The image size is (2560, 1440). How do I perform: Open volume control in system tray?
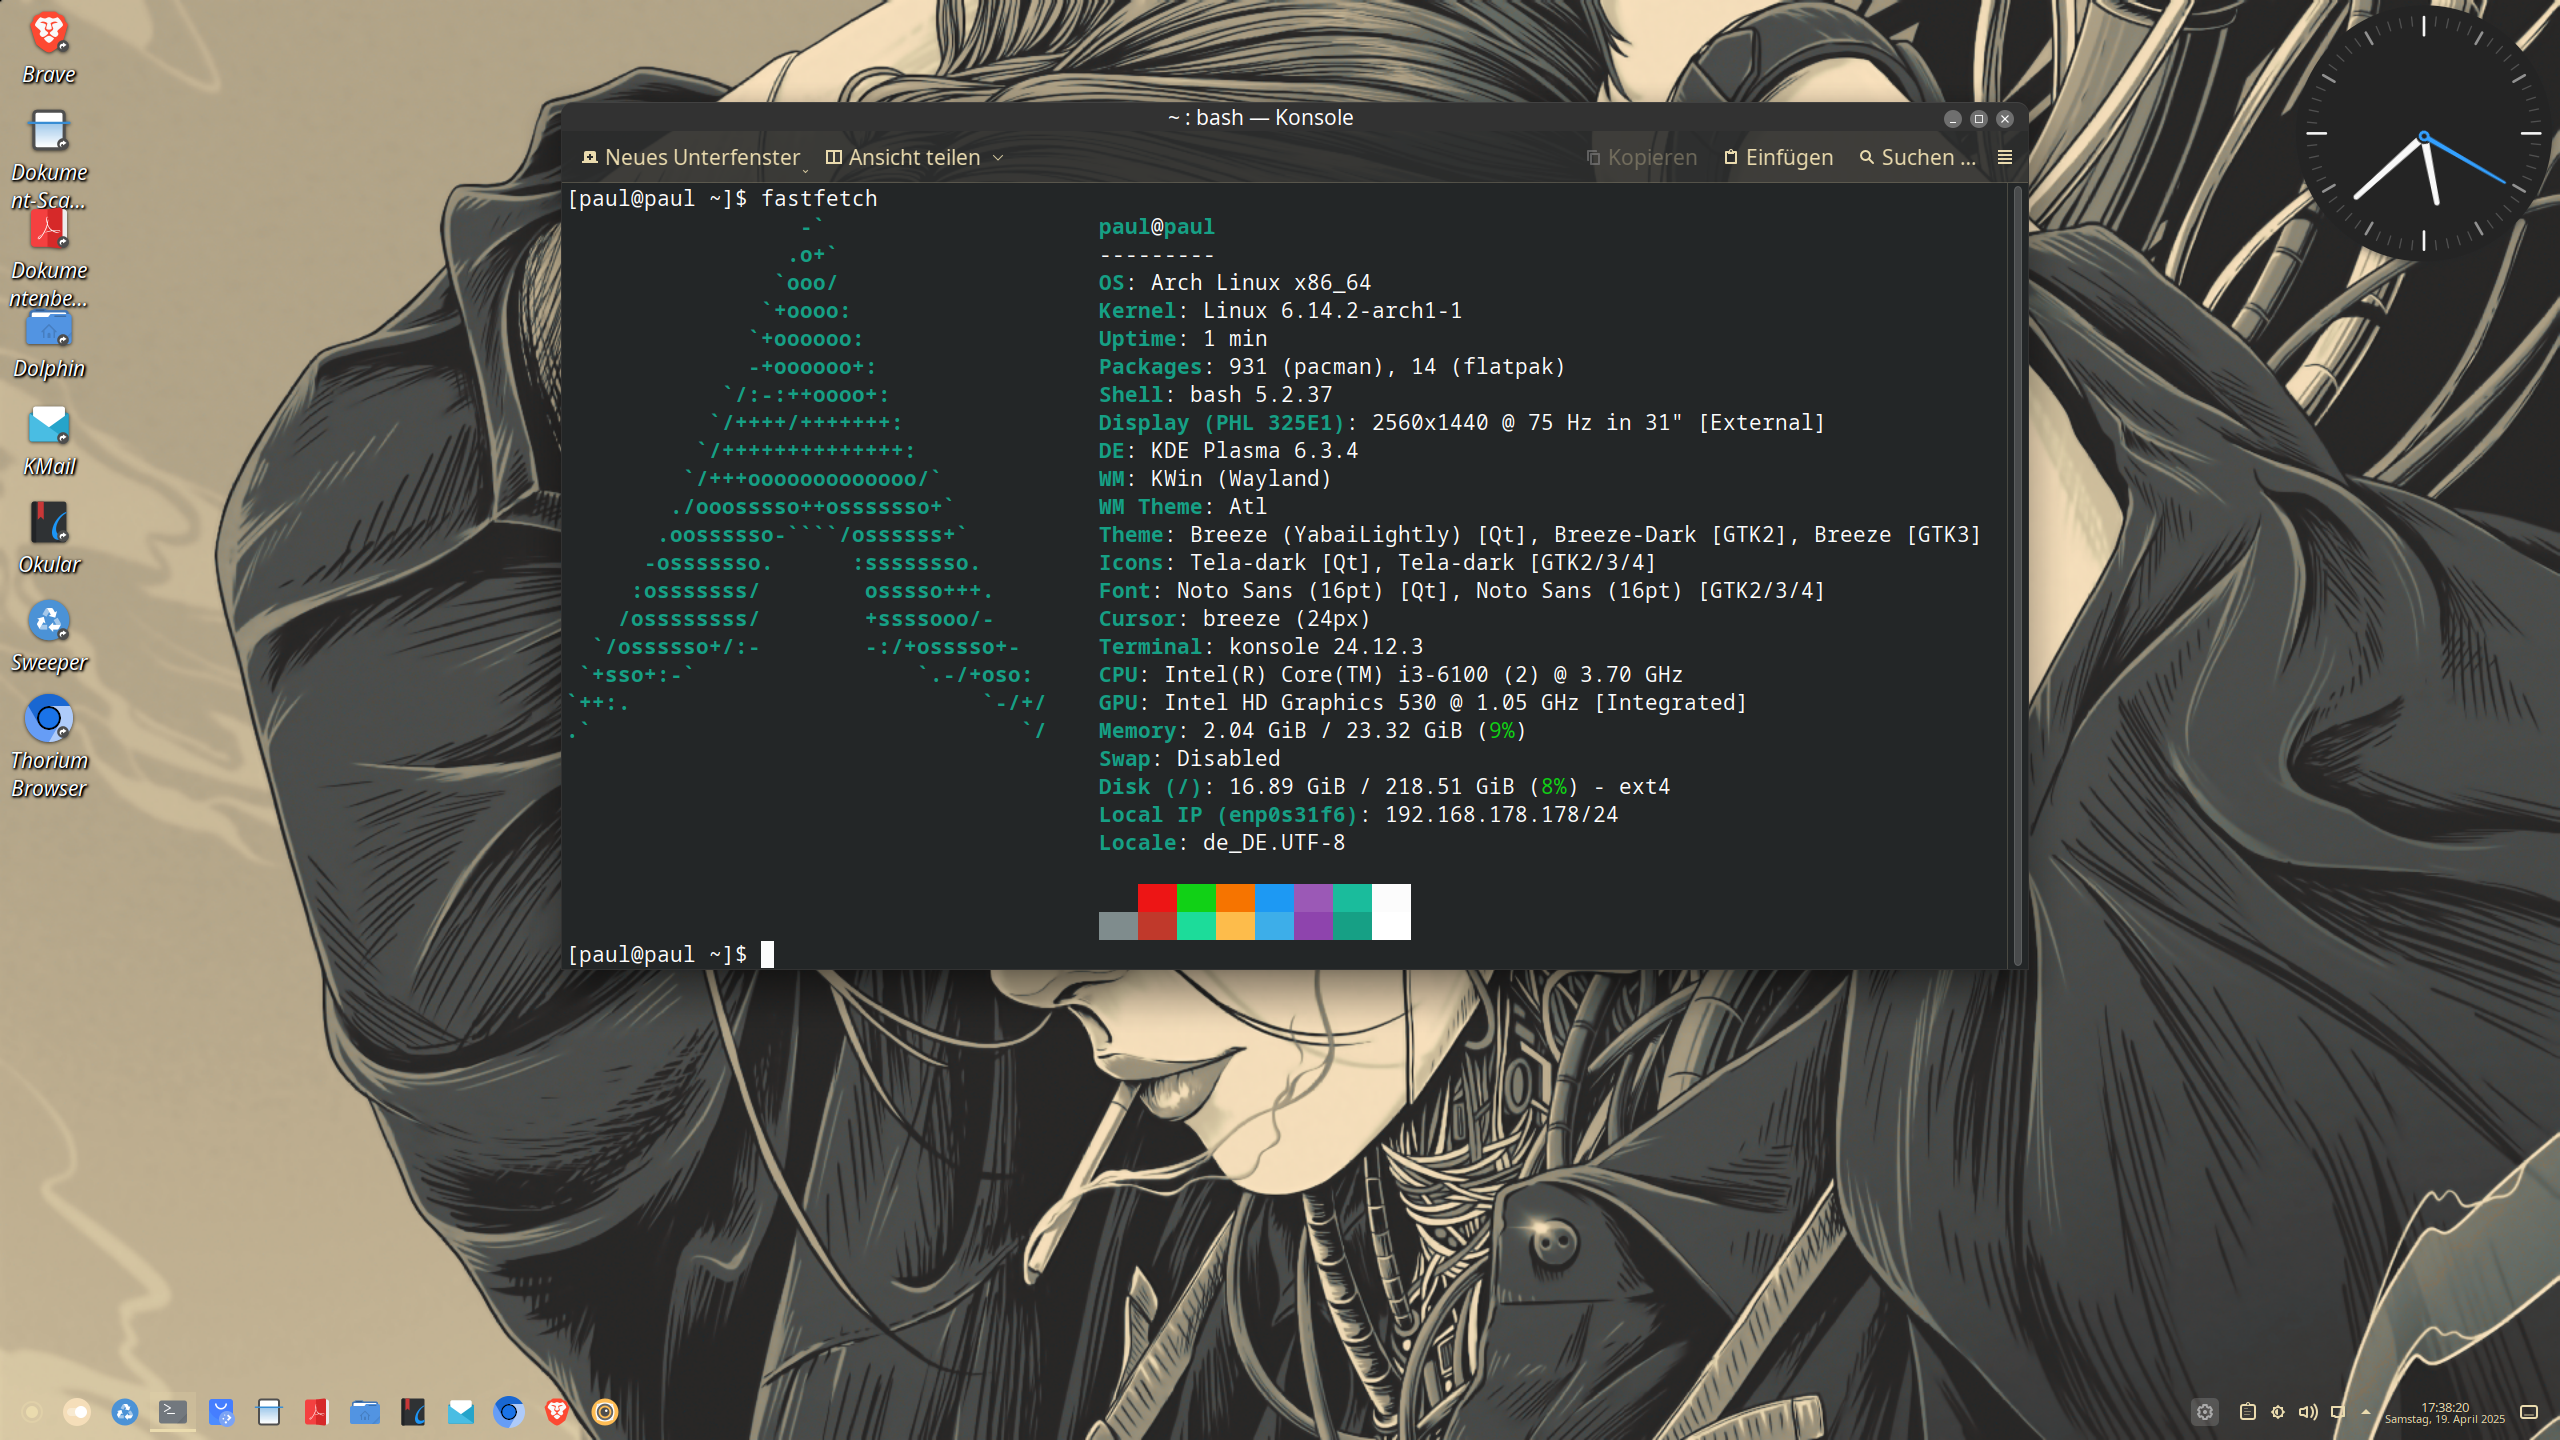click(2307, 1411)
